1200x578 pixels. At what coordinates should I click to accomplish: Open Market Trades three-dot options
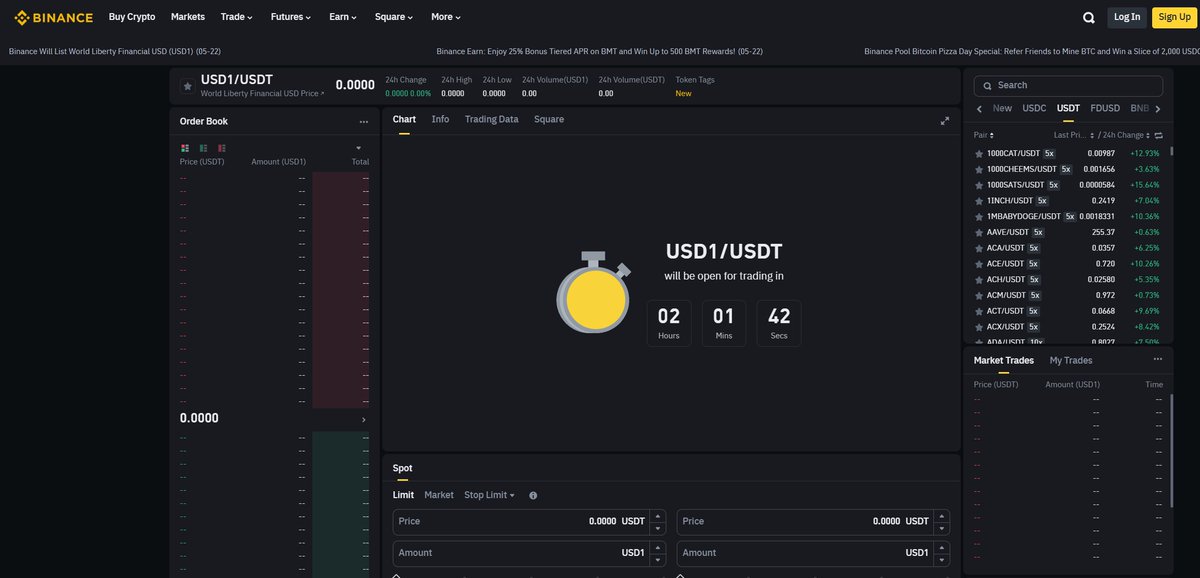1158,359
